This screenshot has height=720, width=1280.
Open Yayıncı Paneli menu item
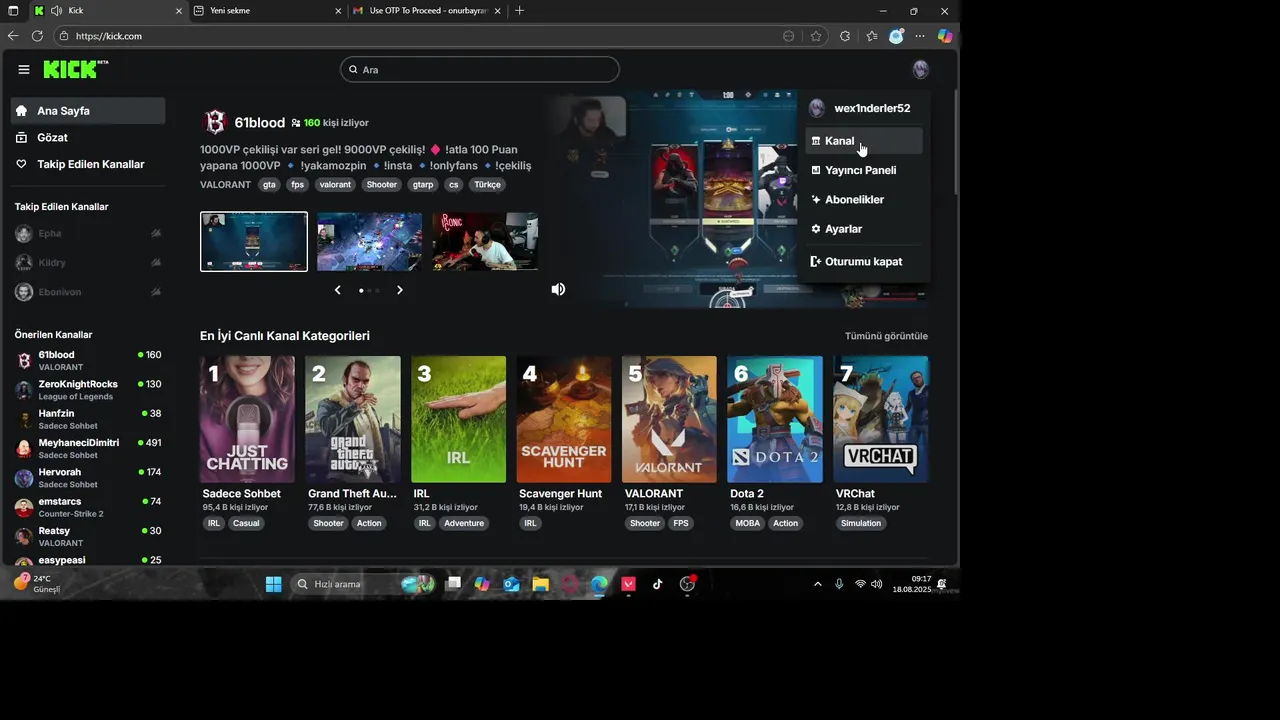[863, 170]
